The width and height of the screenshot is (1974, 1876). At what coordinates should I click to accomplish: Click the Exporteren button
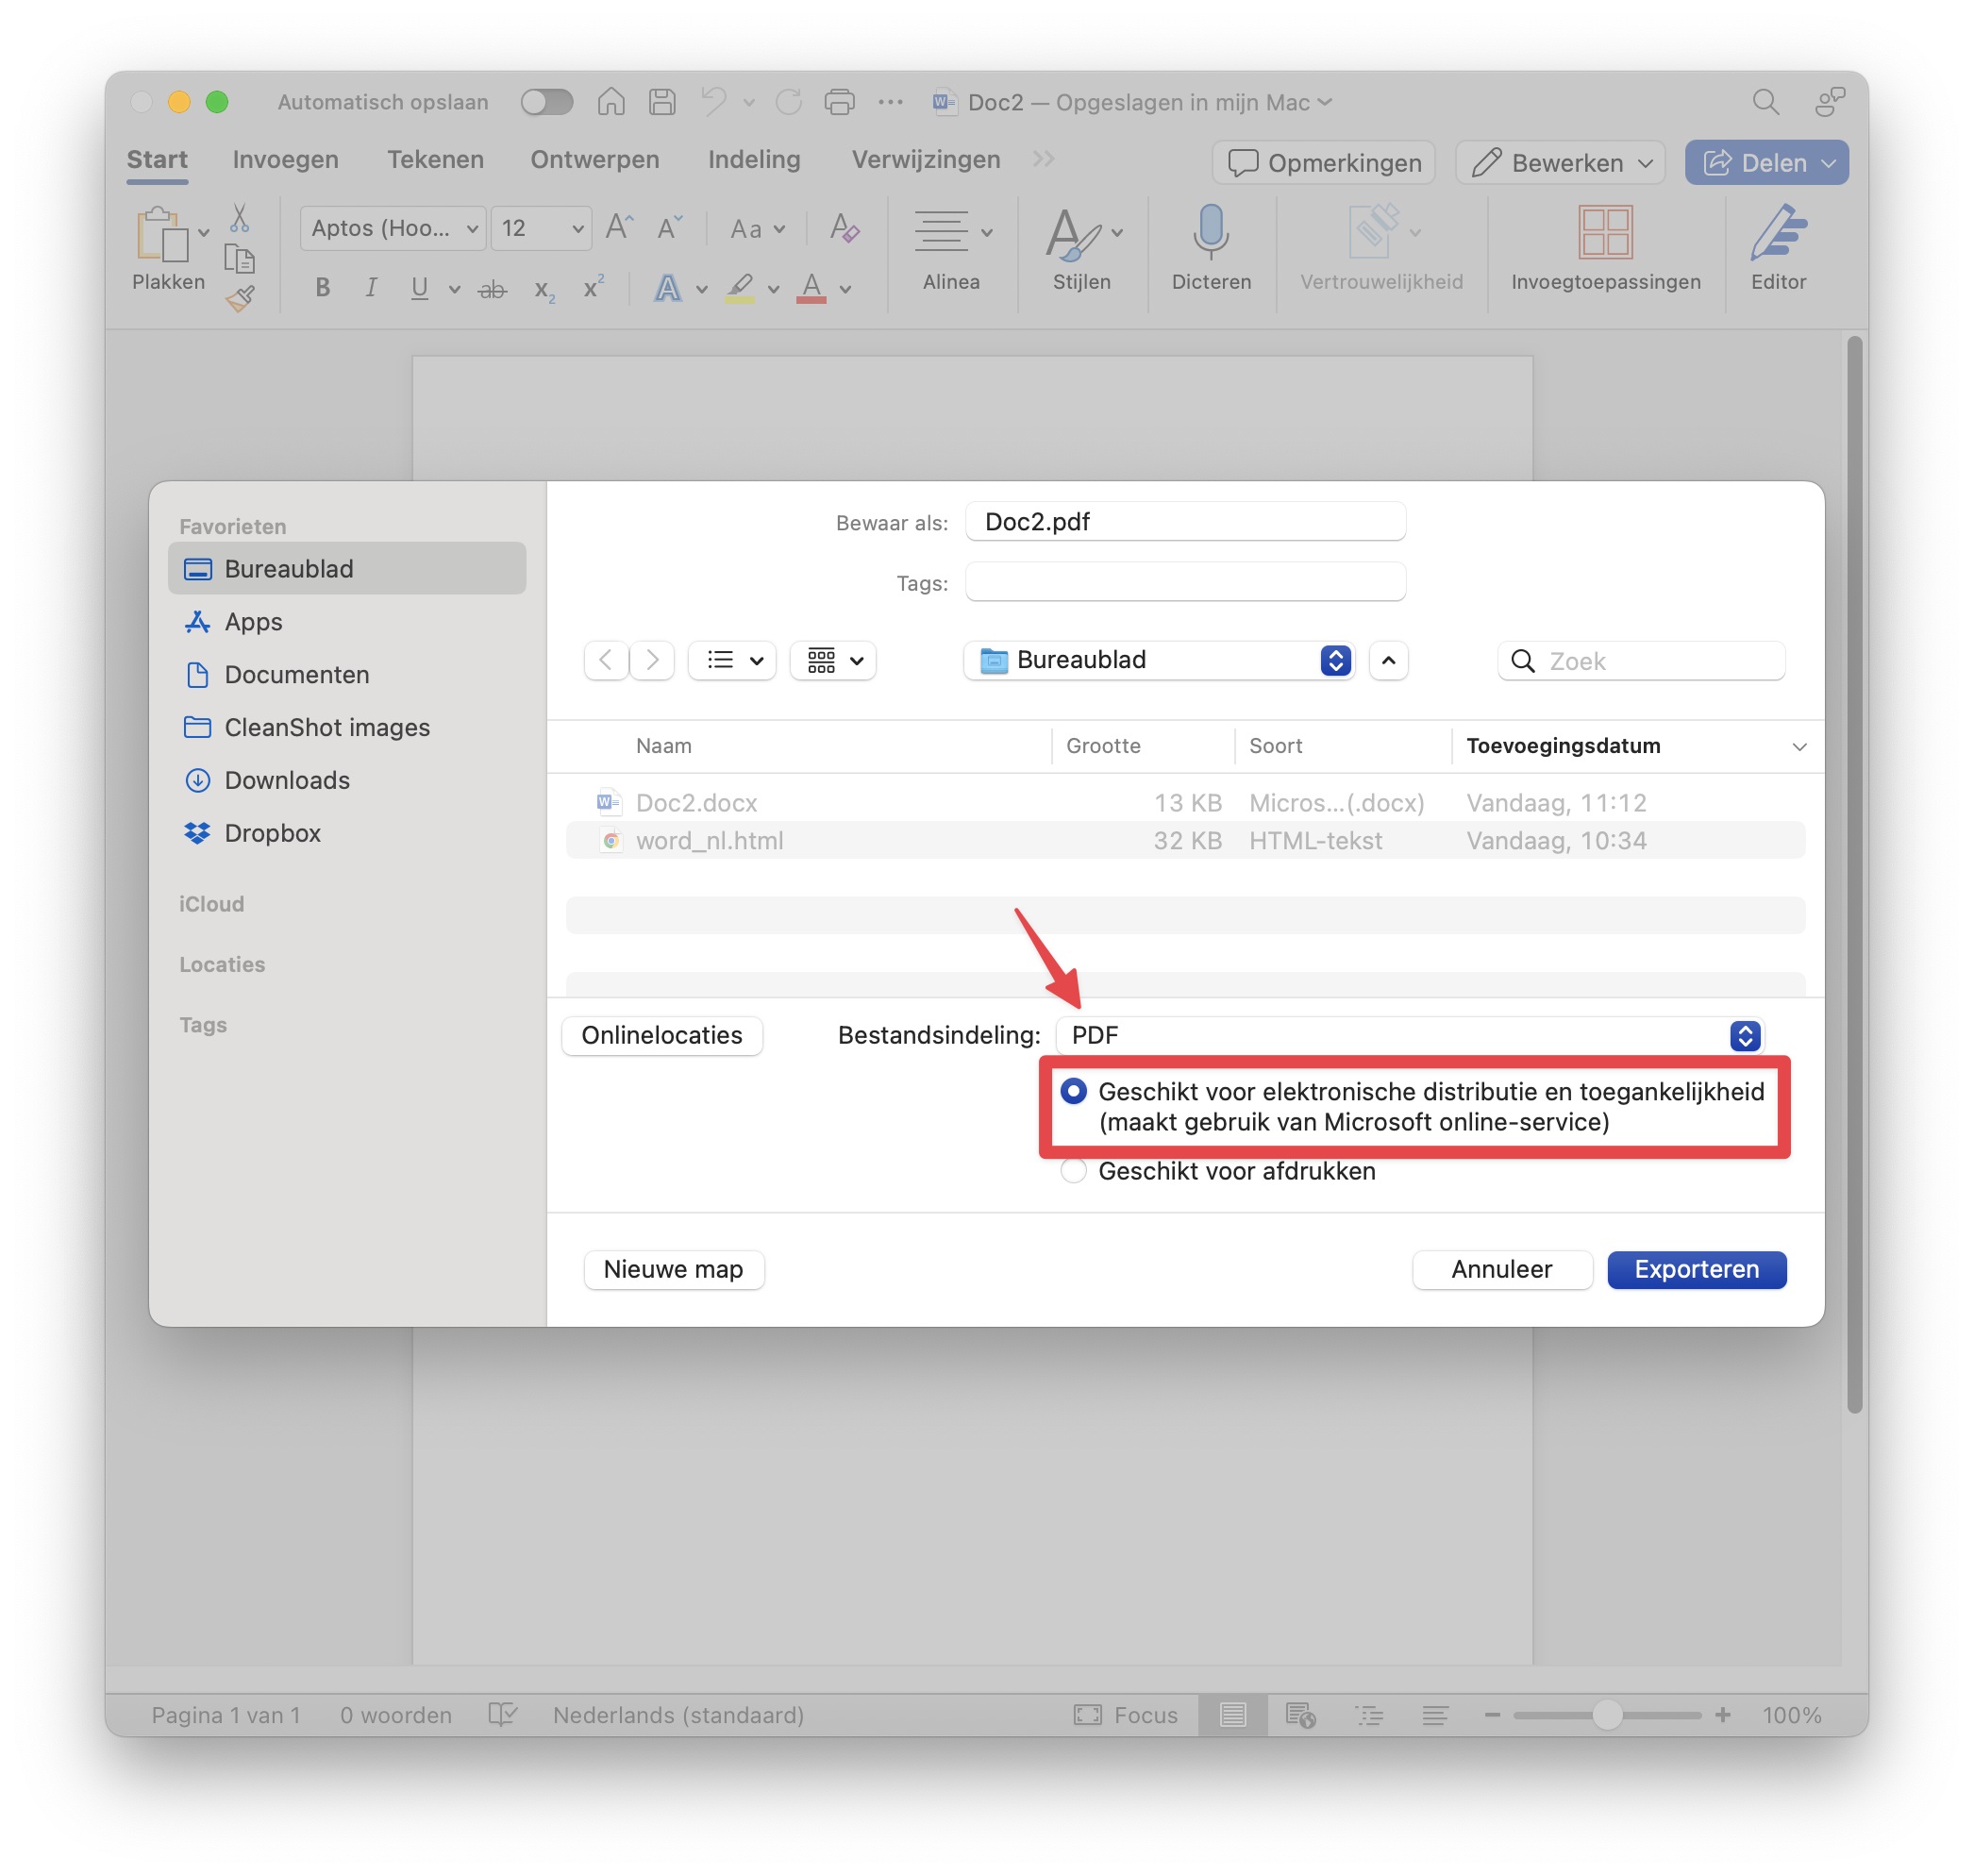click(x=1696, y=1269)
